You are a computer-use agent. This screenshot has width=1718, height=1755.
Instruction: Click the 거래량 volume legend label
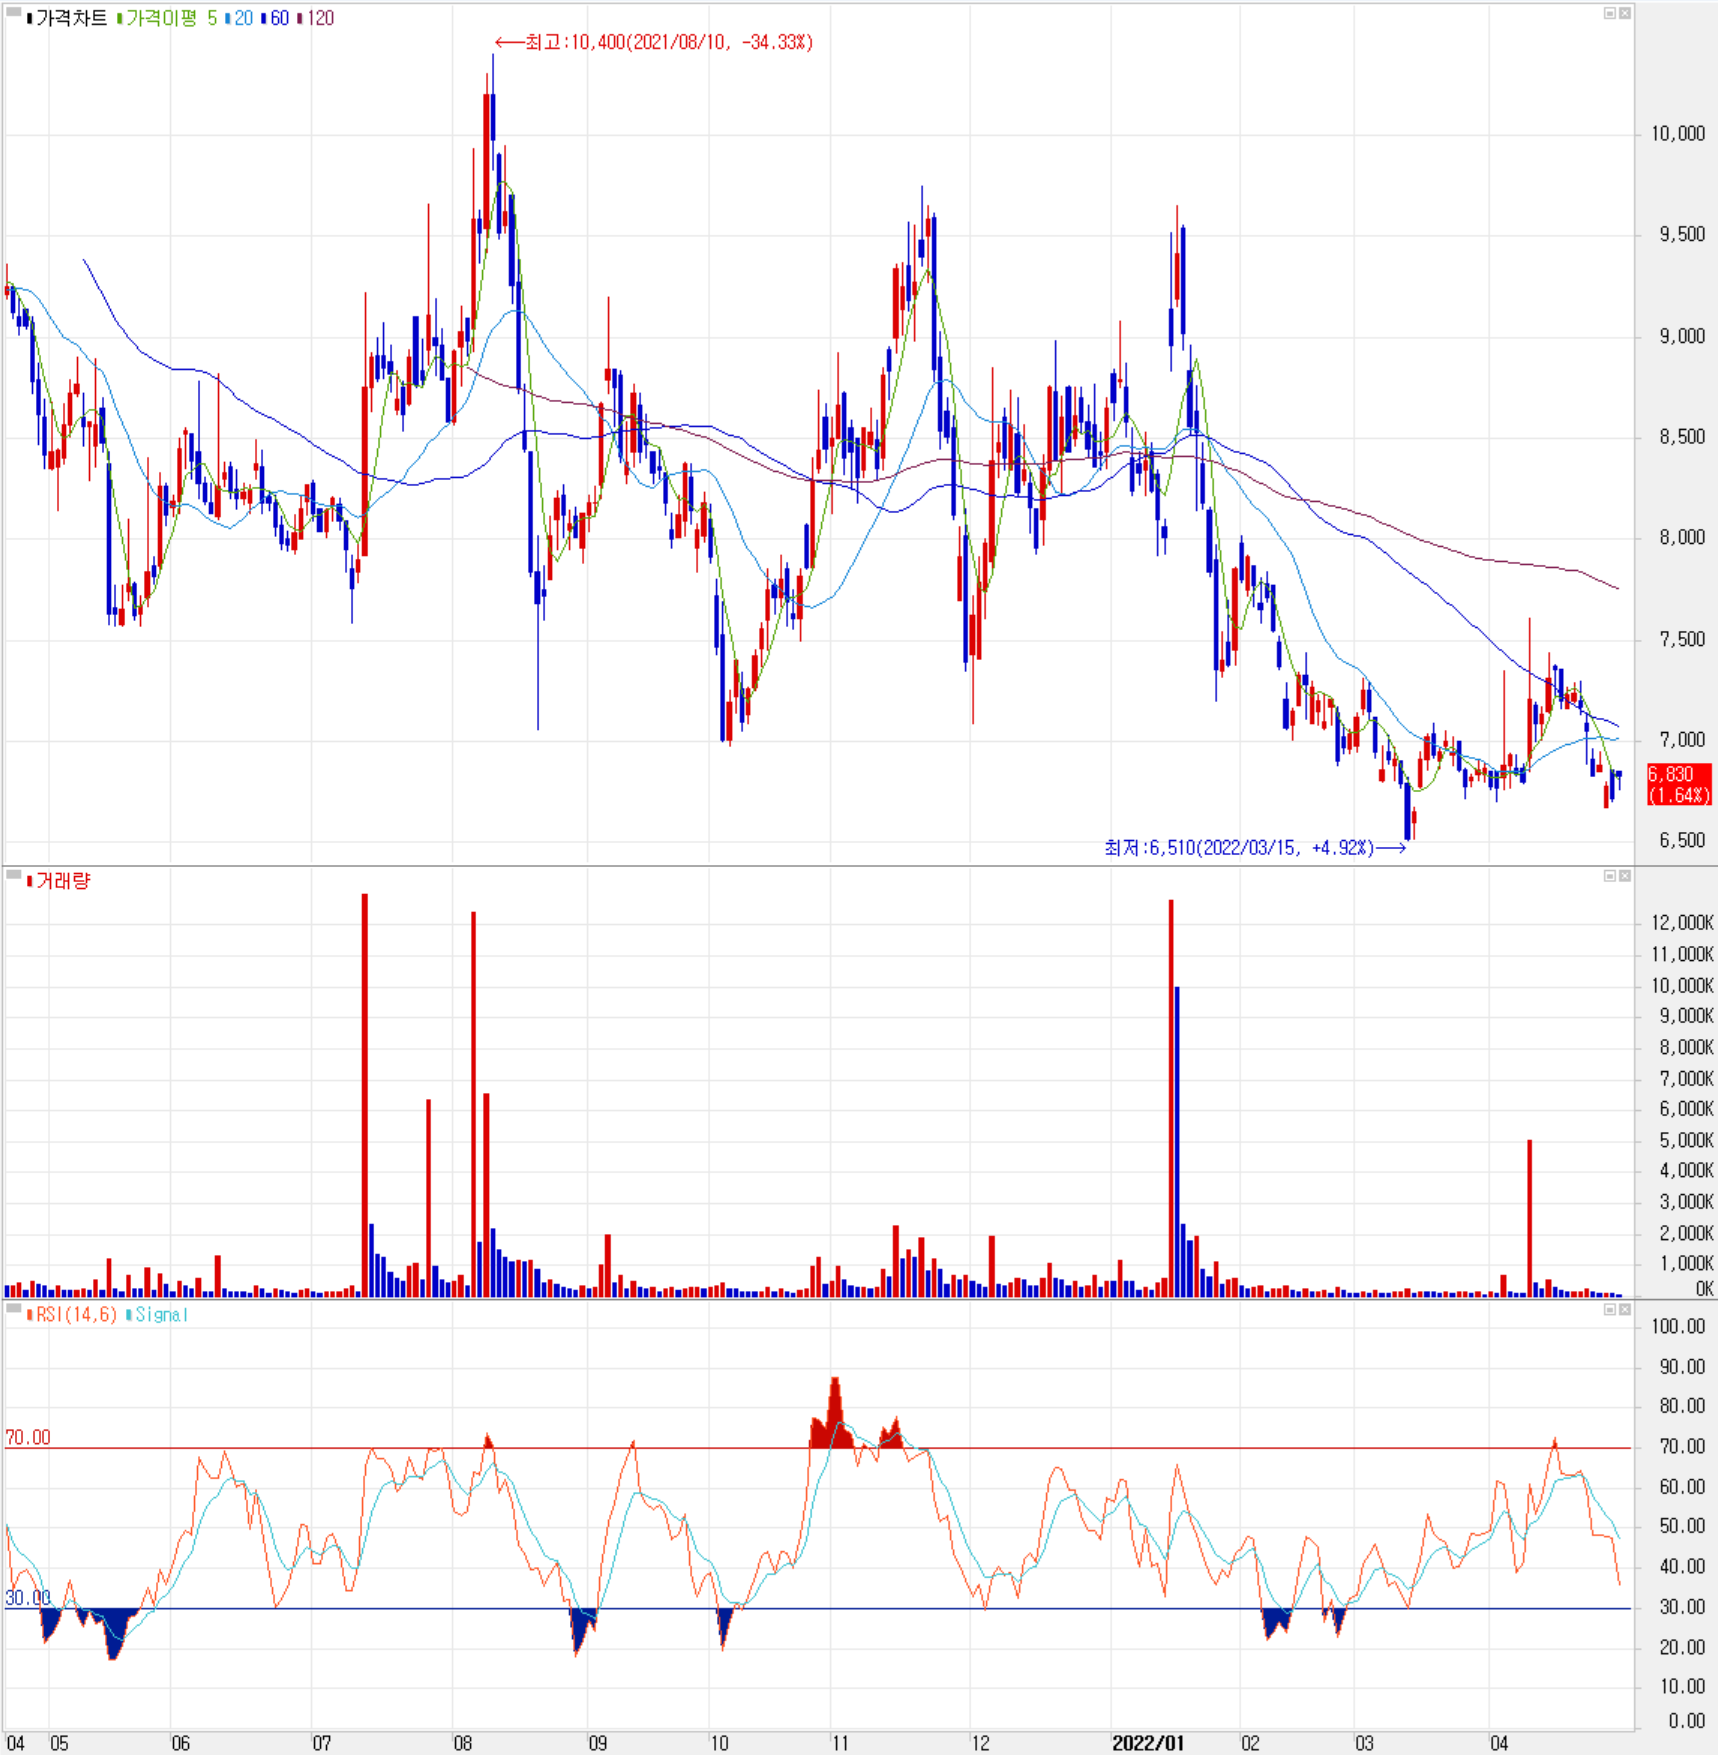[59, 881]
